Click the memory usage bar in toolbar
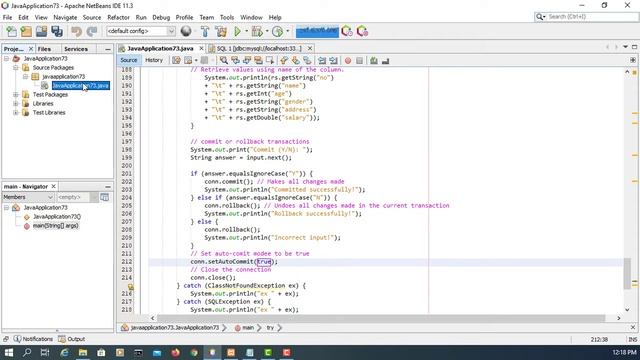640x360 pixels. [x=317, y=31]
